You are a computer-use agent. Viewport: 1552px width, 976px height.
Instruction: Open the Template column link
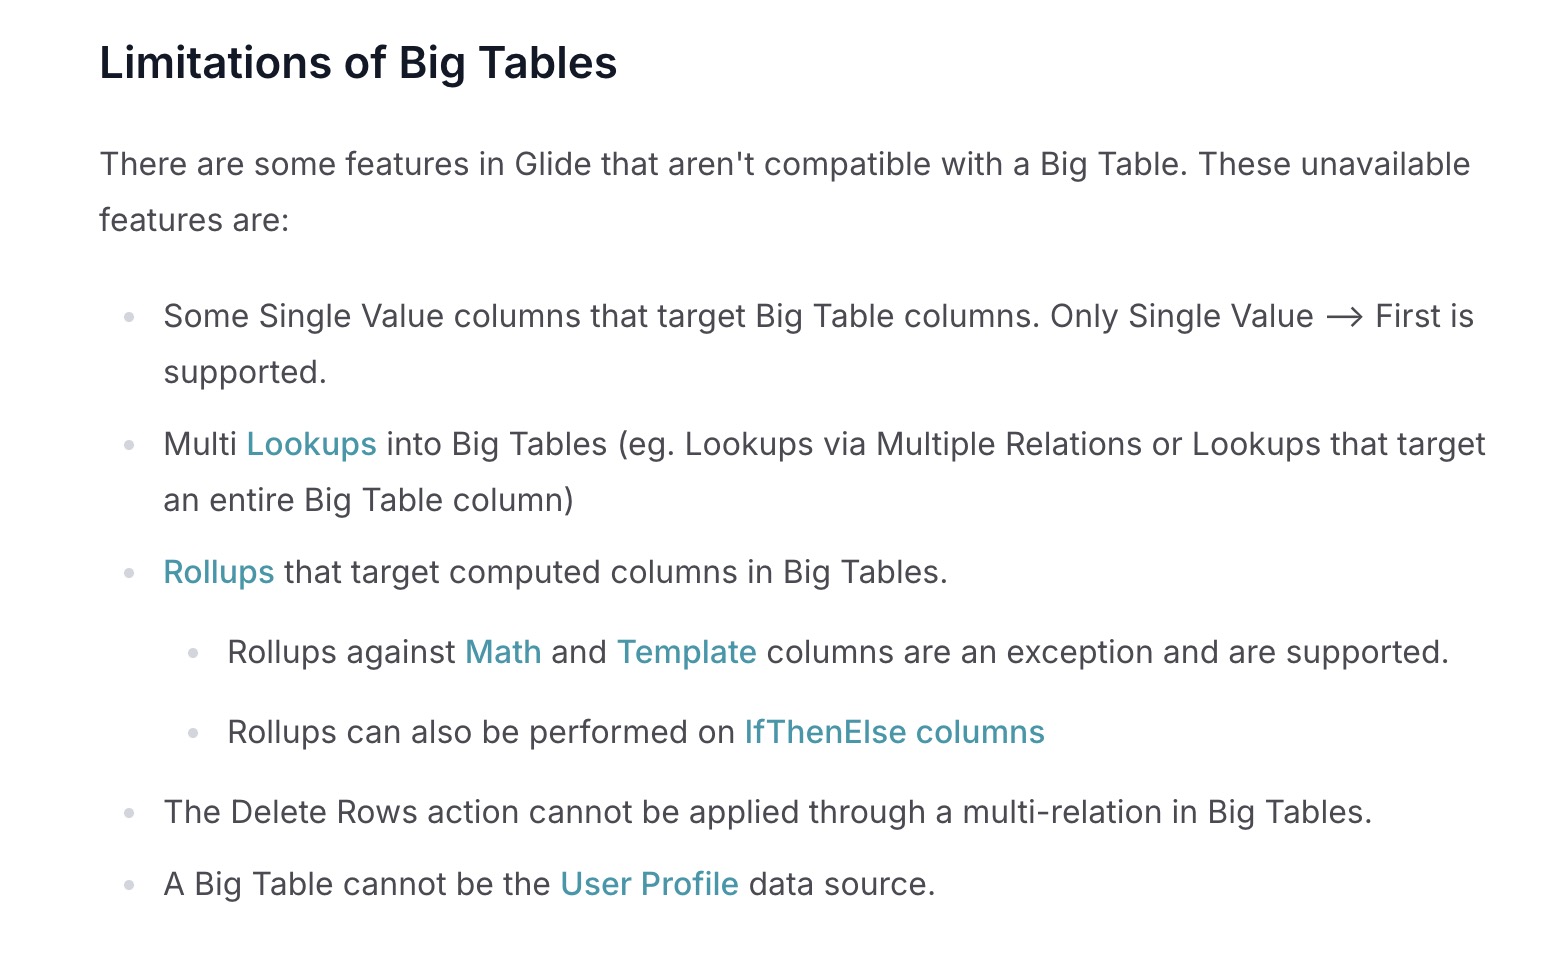tap(686, 651)
